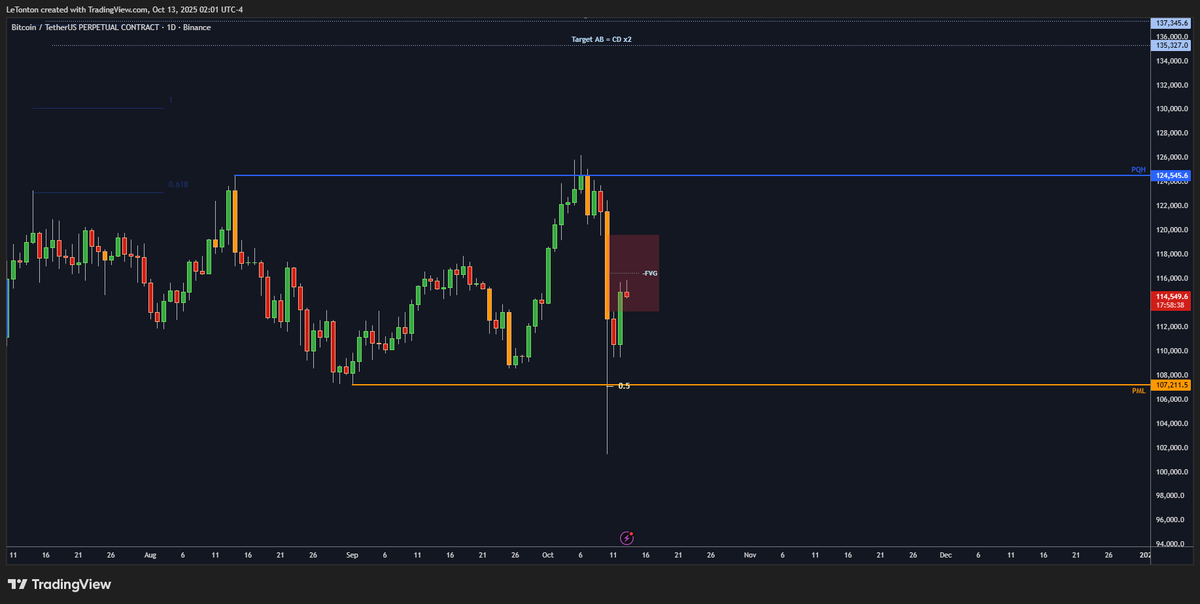Click the Aug label on time axis

click(150, 553)
